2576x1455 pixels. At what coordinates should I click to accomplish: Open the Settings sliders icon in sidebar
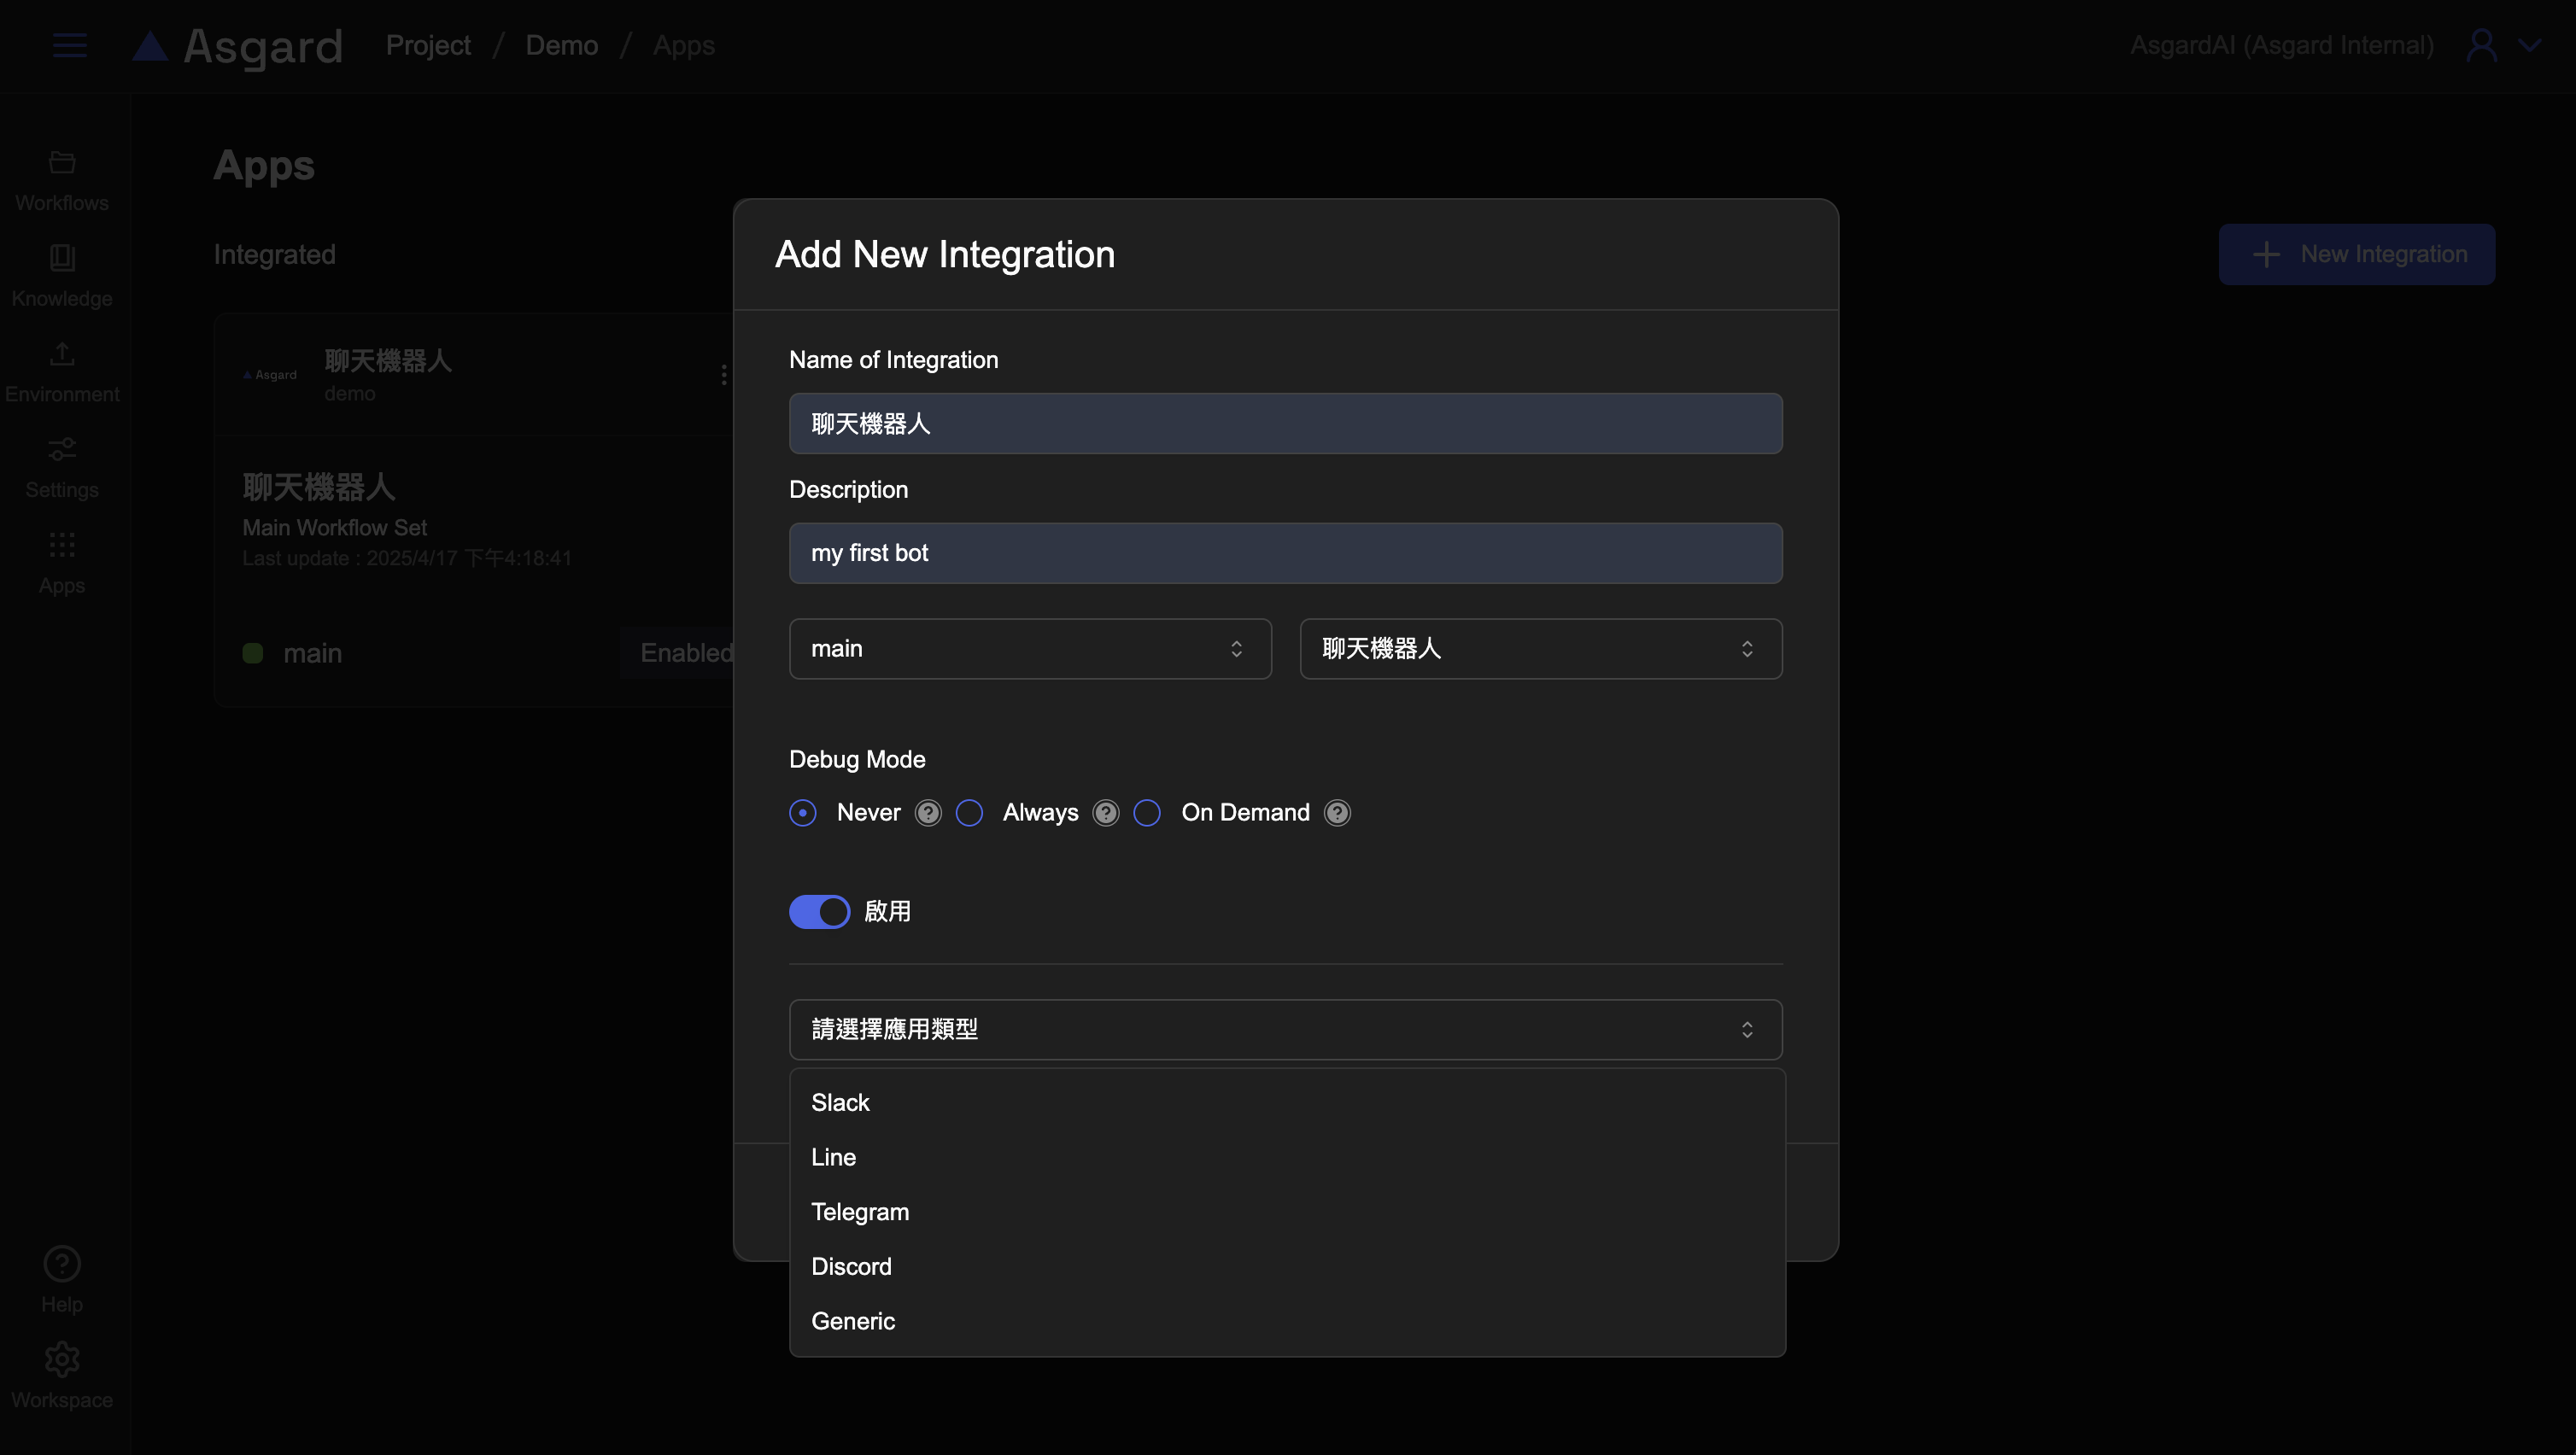tap(62, 449)
